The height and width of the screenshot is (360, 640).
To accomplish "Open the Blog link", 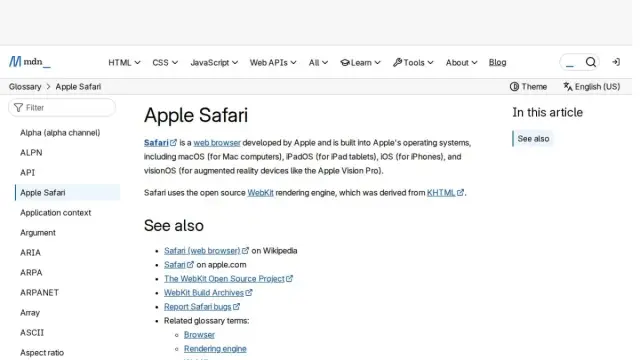I will point(497,62).
